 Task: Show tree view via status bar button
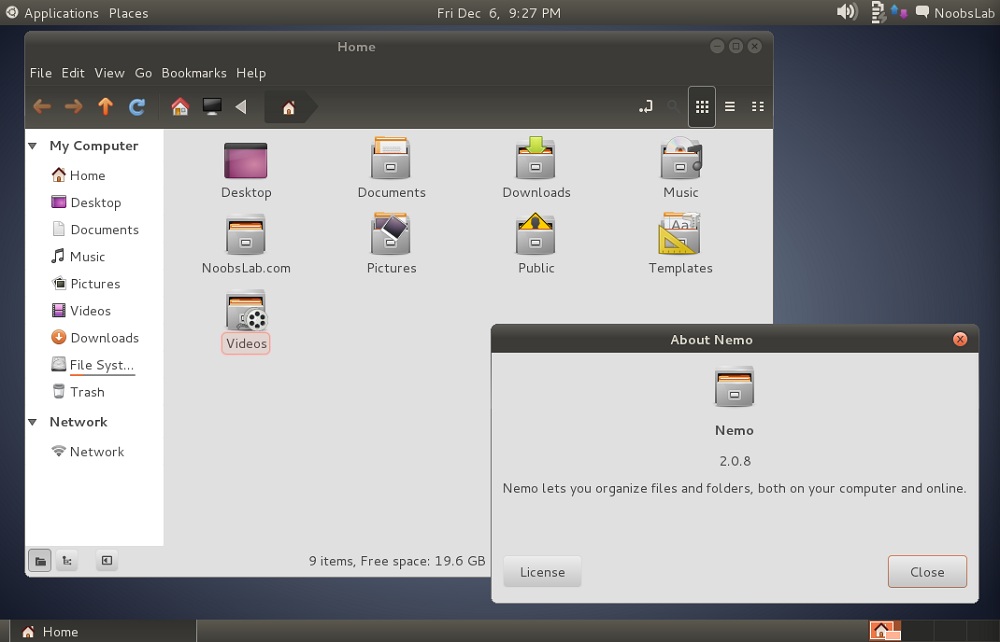tap(67, 561)
